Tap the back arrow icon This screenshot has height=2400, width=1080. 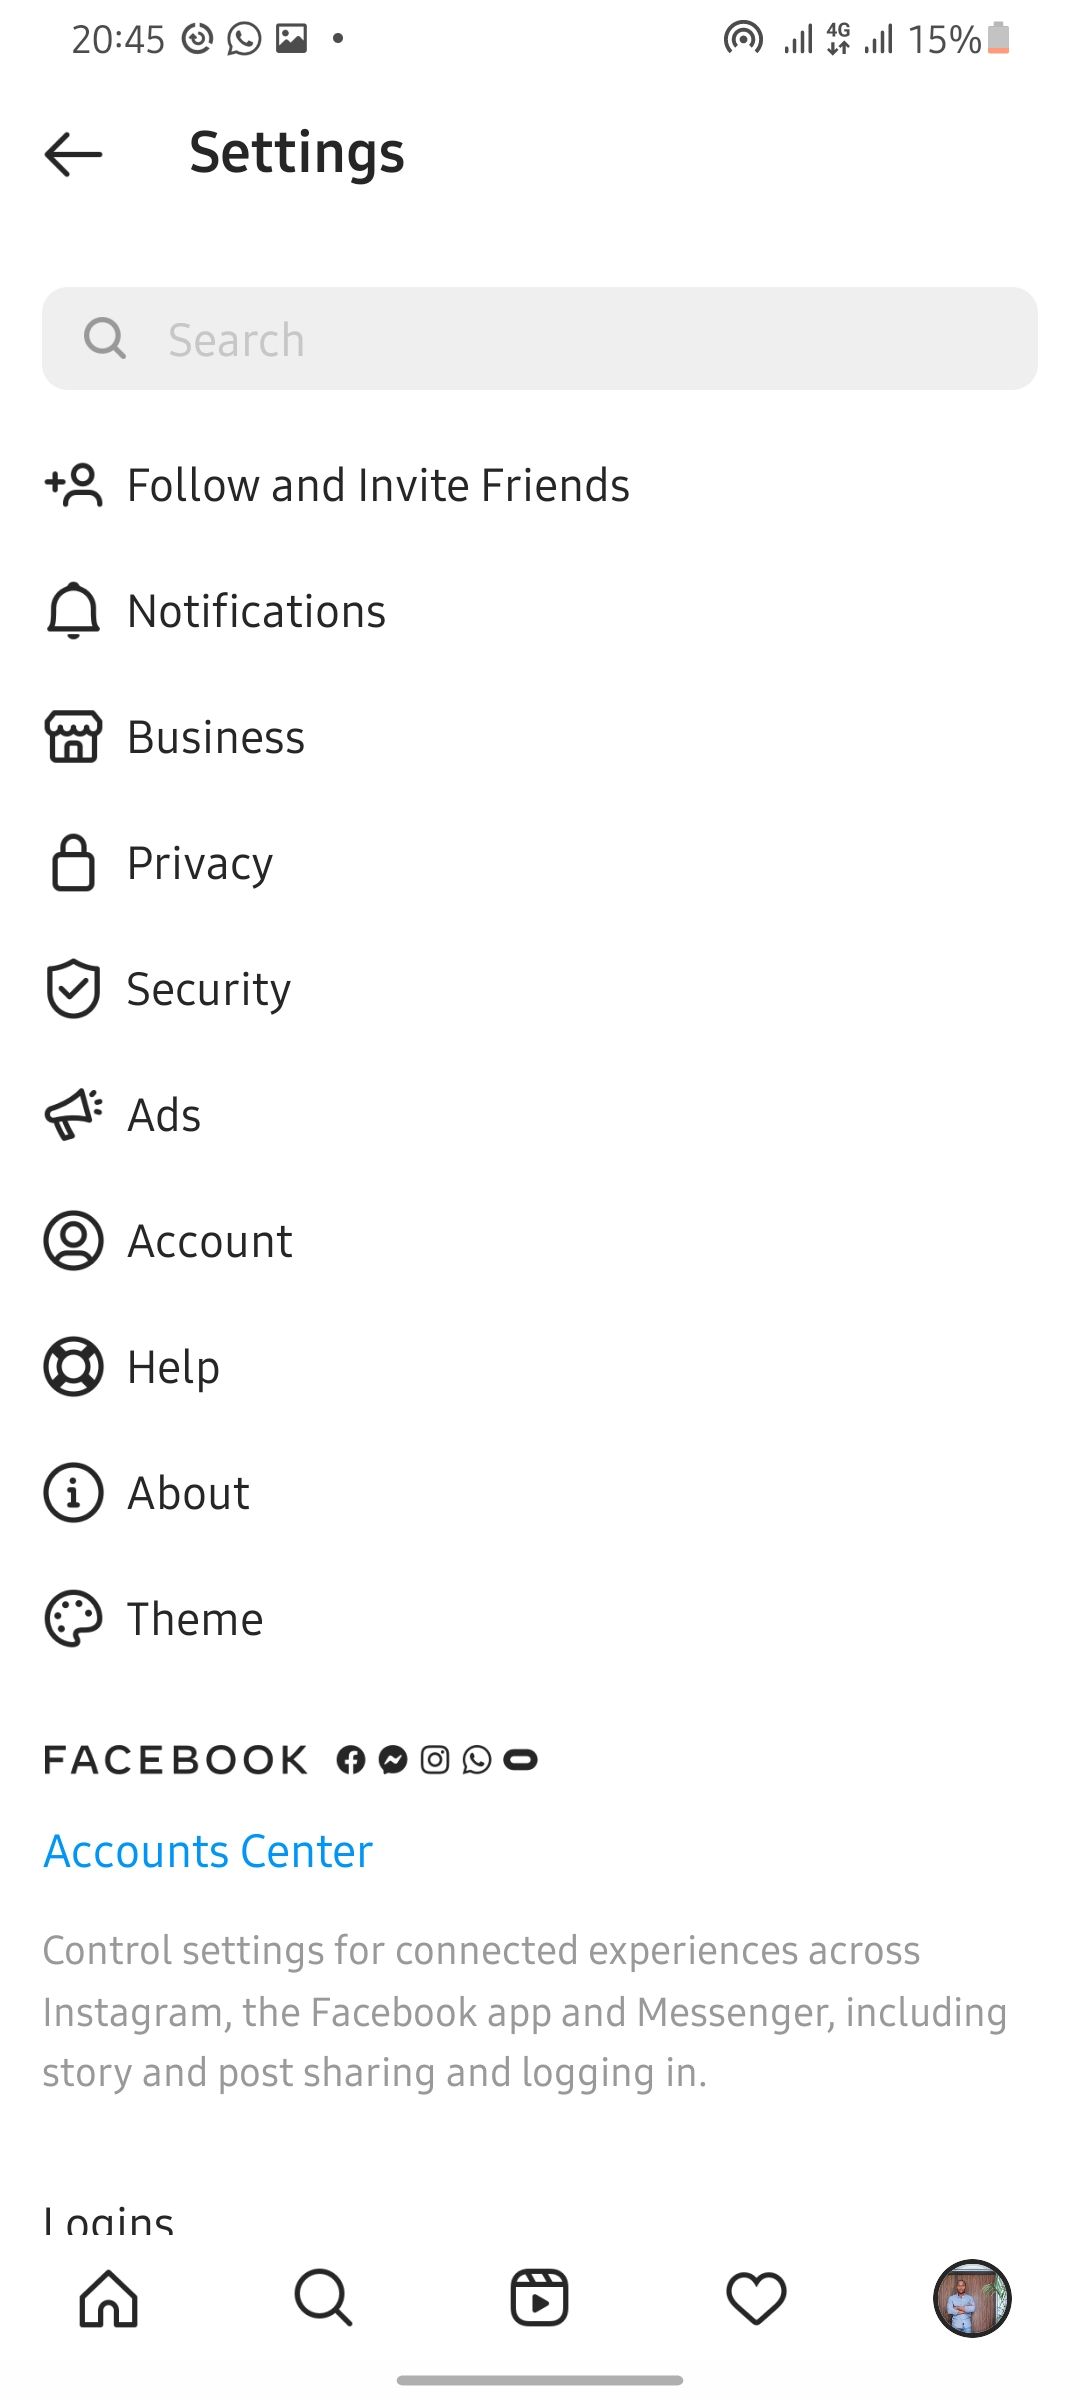[74, 154]
